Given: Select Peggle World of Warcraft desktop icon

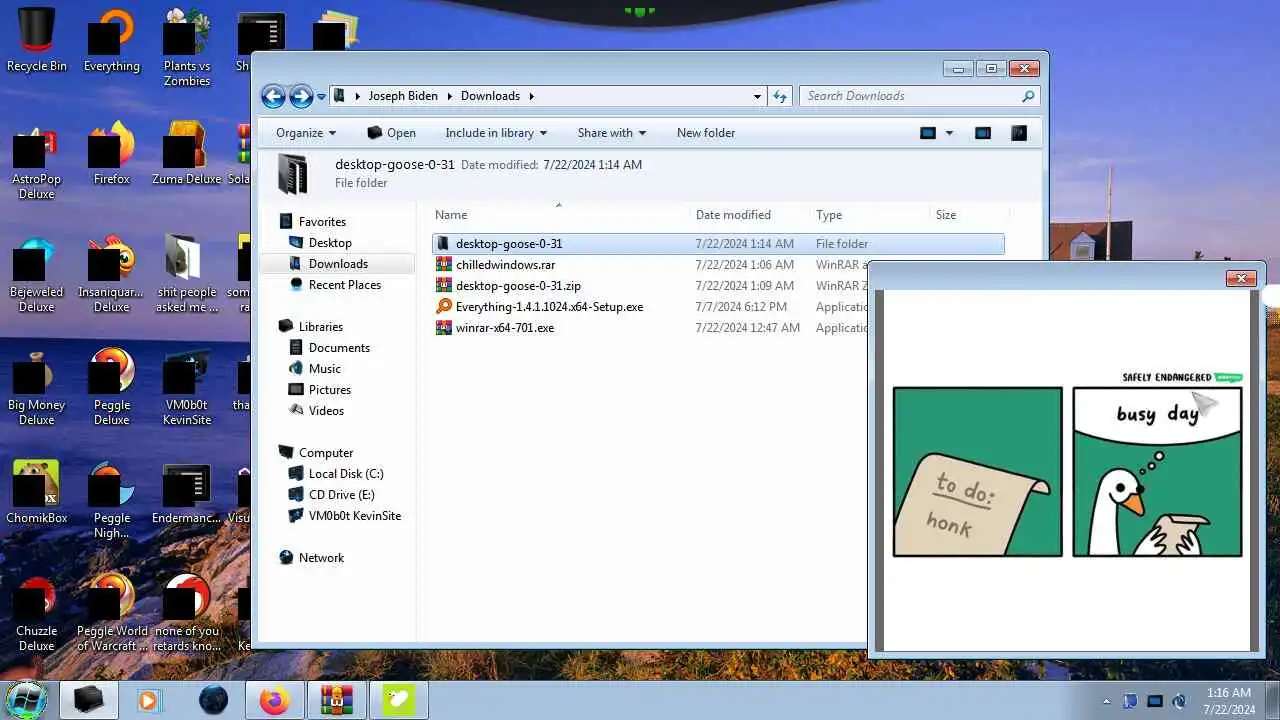Looking at the screenshot, I should 112,612.
